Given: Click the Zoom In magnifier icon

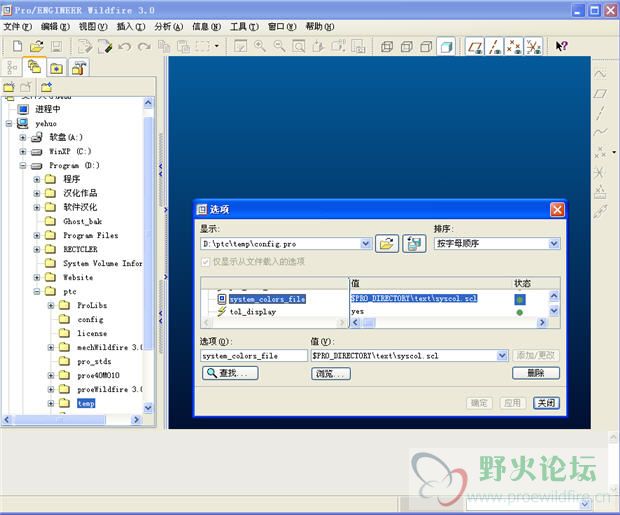Looking at the screenshot, I should [x=260, y=46].
